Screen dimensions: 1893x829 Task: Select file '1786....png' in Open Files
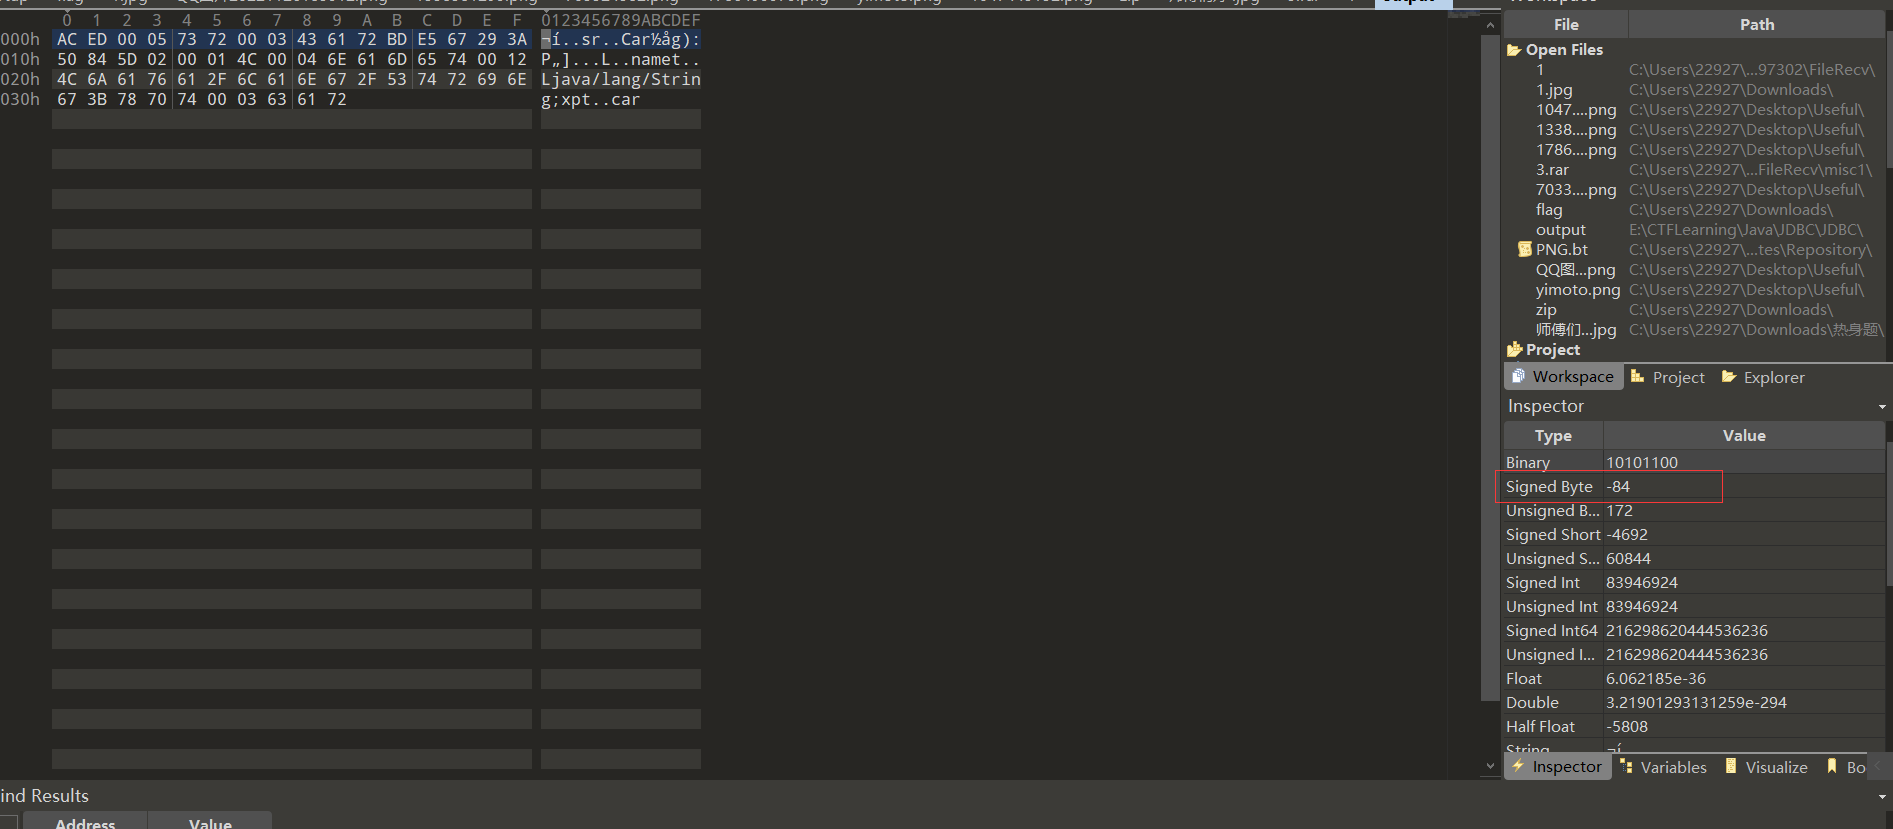coord(1576,150)
